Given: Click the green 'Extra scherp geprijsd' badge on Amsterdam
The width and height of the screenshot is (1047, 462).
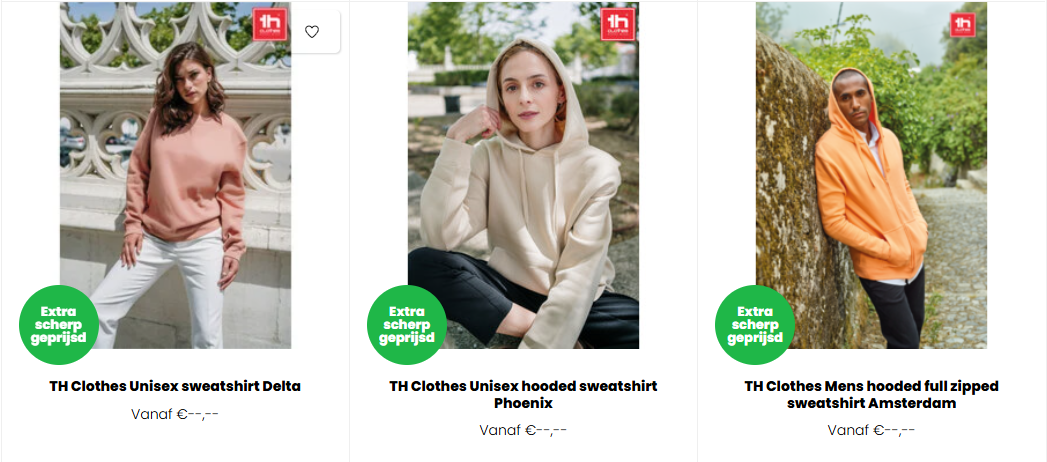Looking at the screenshot, I should 754,325.
